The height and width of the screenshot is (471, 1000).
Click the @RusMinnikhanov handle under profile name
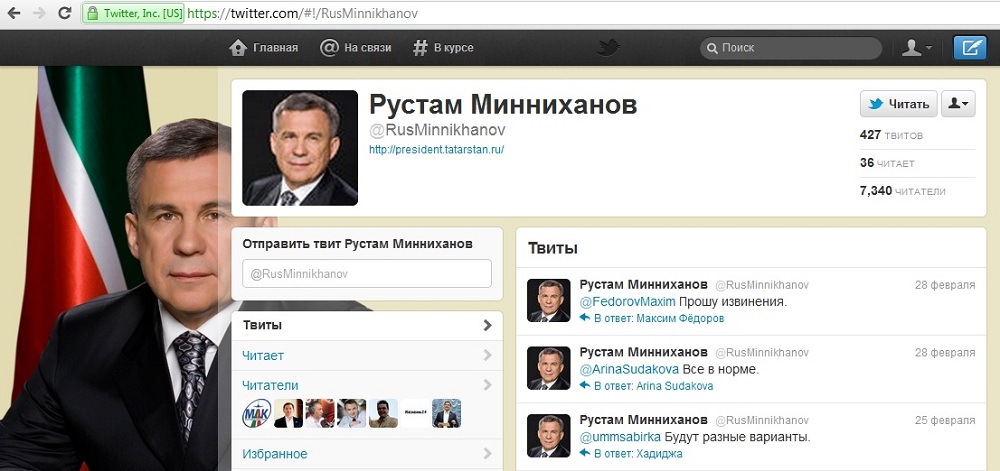438,130
